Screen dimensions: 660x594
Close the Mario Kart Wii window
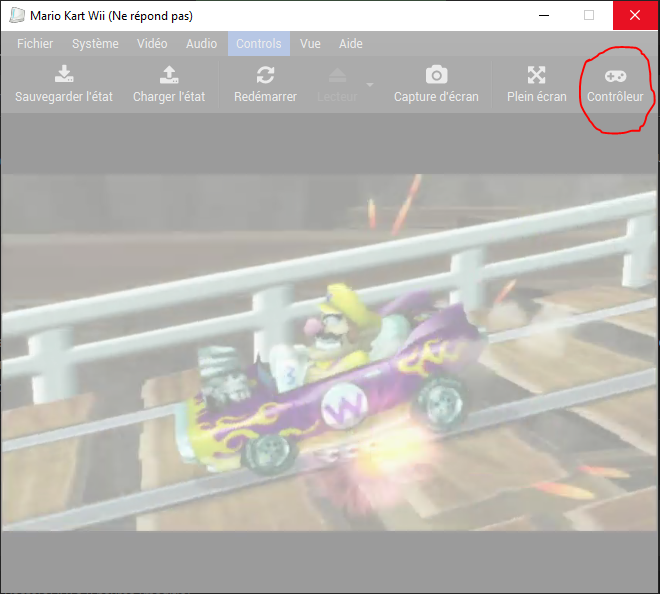click(x=635, y=16)
